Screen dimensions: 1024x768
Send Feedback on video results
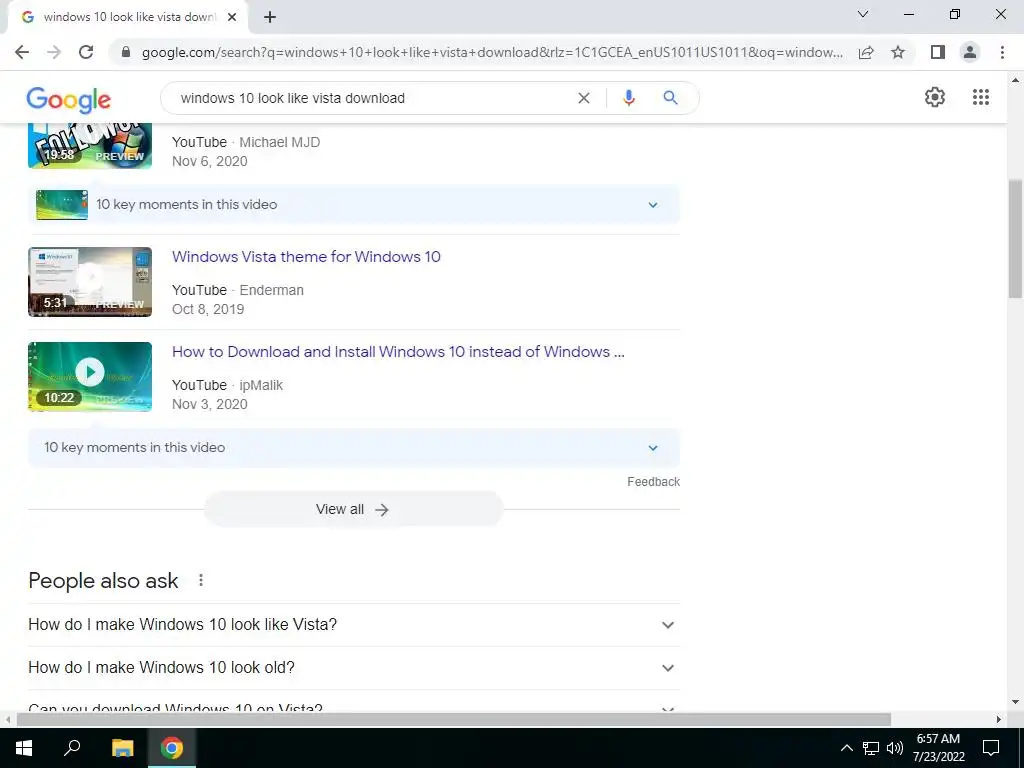coord(653,482)
